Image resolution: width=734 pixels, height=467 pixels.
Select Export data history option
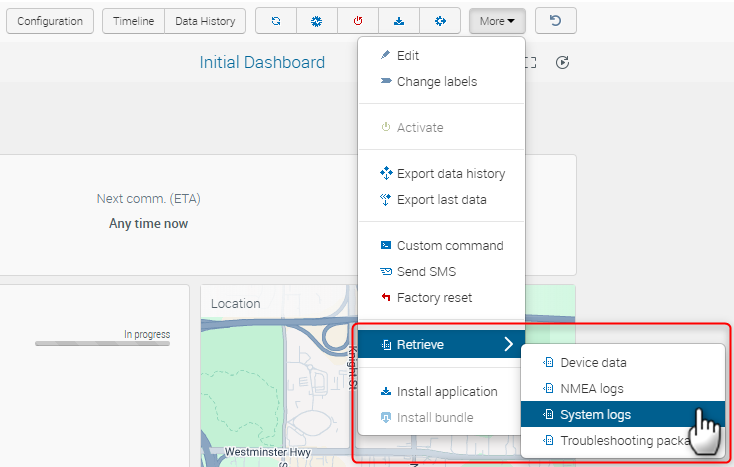[450, 174]
